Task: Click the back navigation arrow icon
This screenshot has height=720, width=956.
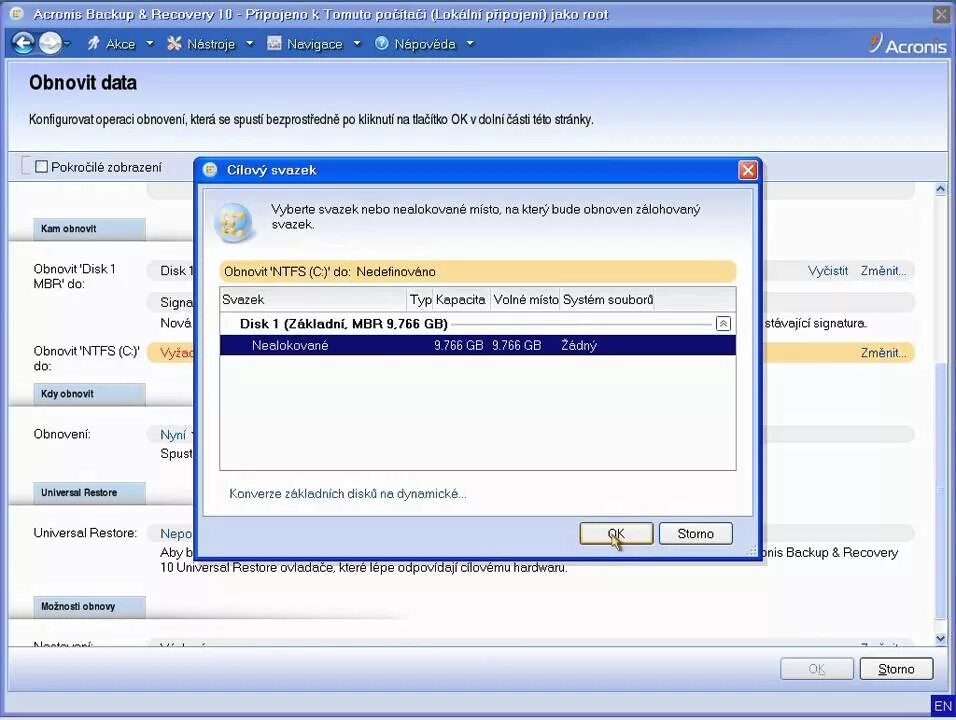Action: tap(23, 43)
